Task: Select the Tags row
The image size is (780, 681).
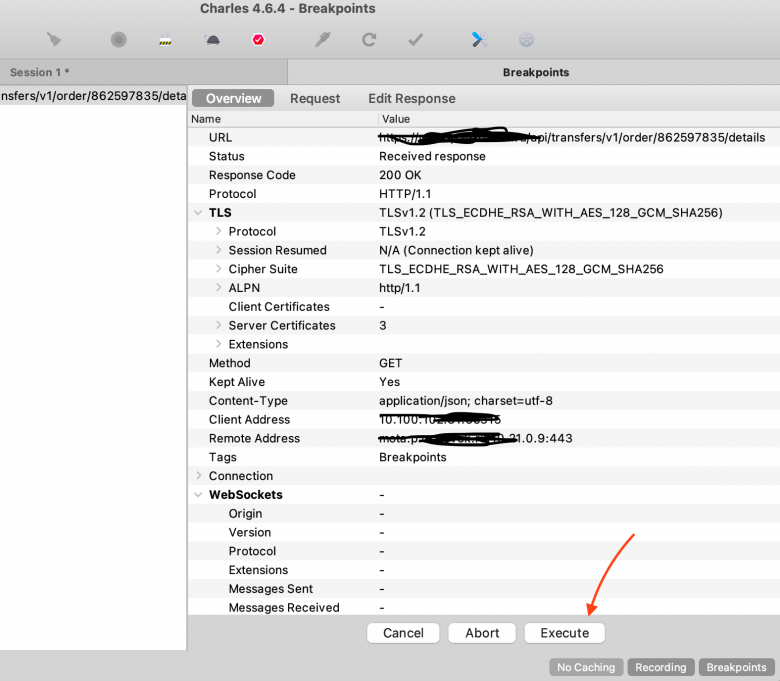Action: 484,457
